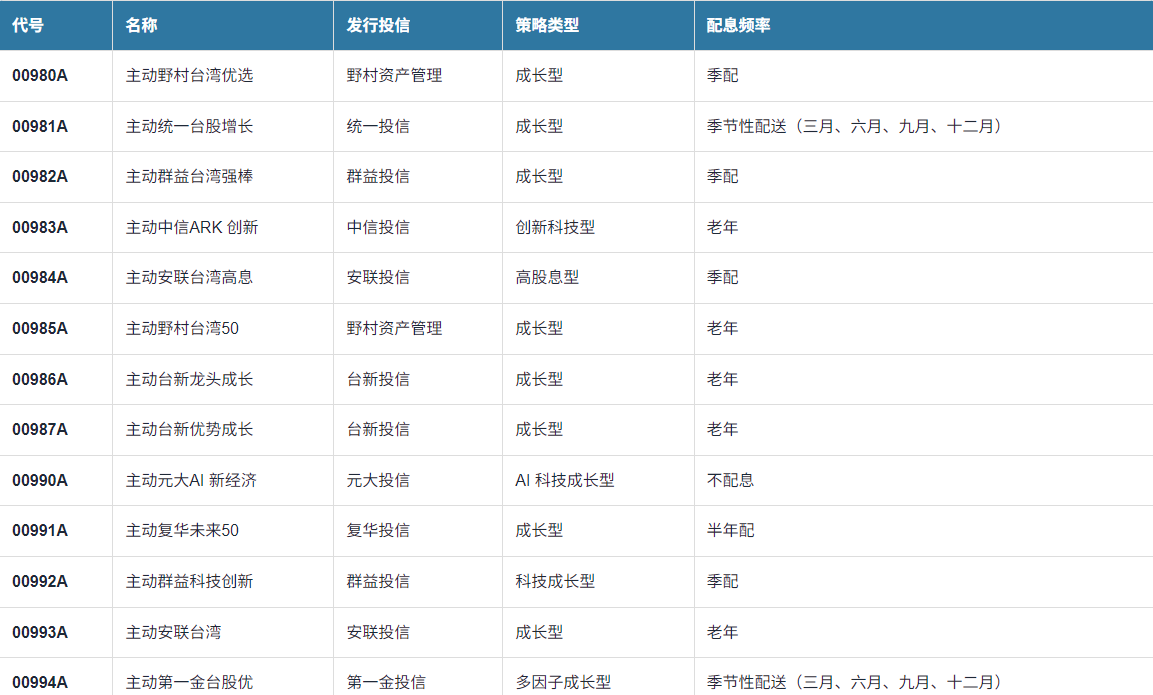
Task: Click dividend 季配 in 00992A row
Action: (722, 581)
